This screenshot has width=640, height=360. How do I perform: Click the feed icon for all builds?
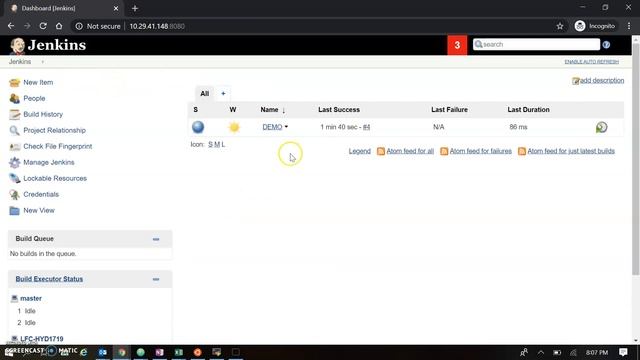tap(380, 151)
